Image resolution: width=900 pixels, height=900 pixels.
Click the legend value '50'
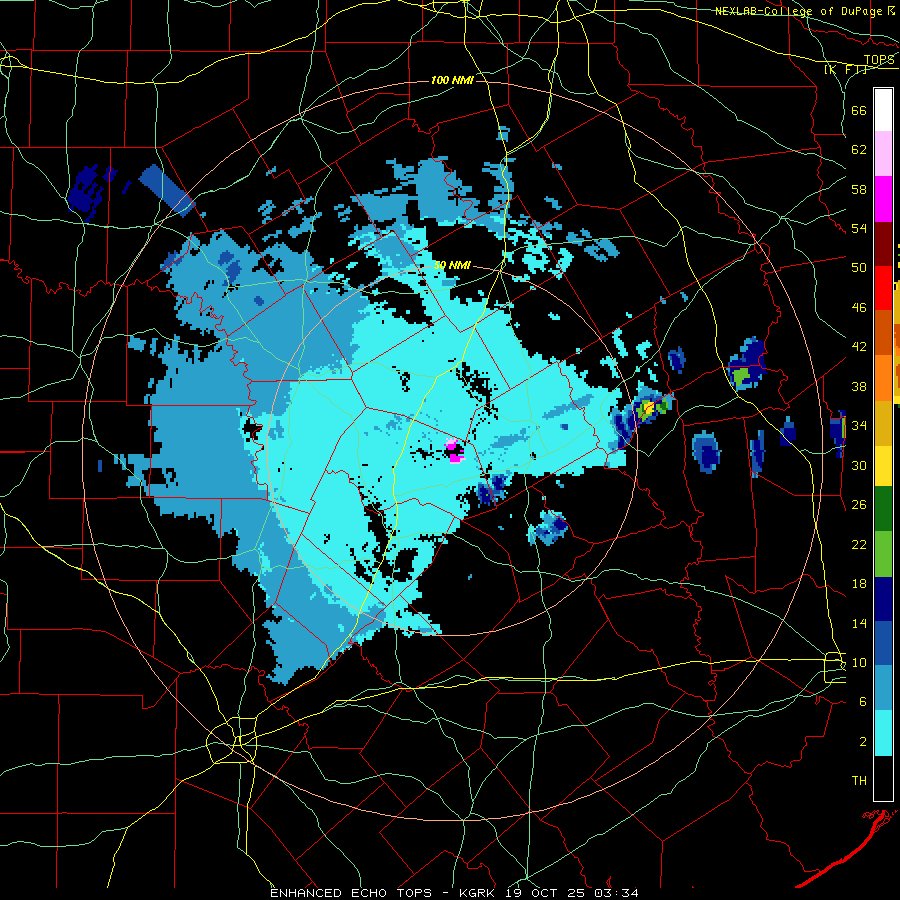pyautogui.click(x=859, y=267)
